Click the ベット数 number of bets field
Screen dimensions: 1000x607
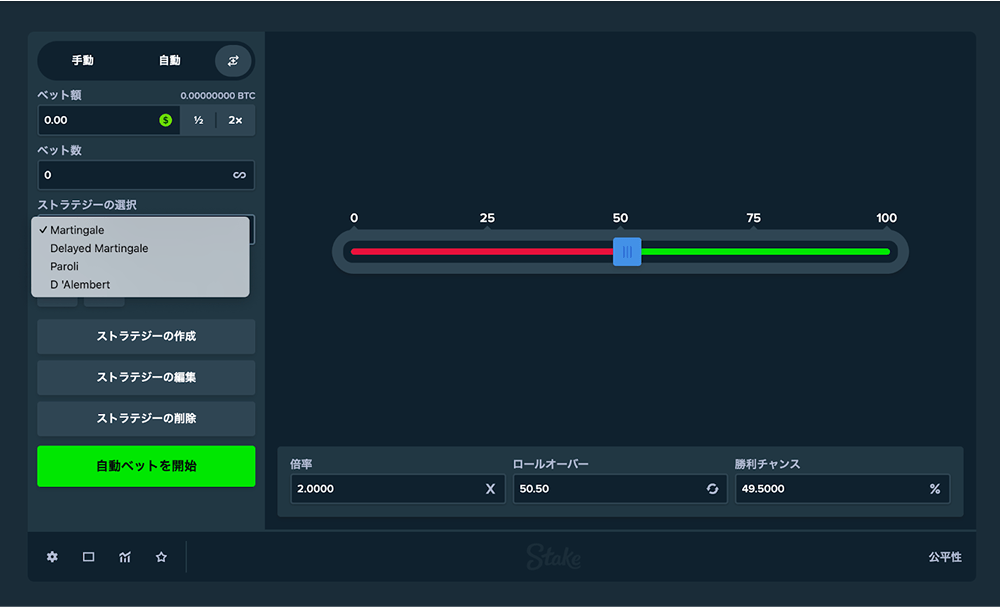tap(146, 175)
